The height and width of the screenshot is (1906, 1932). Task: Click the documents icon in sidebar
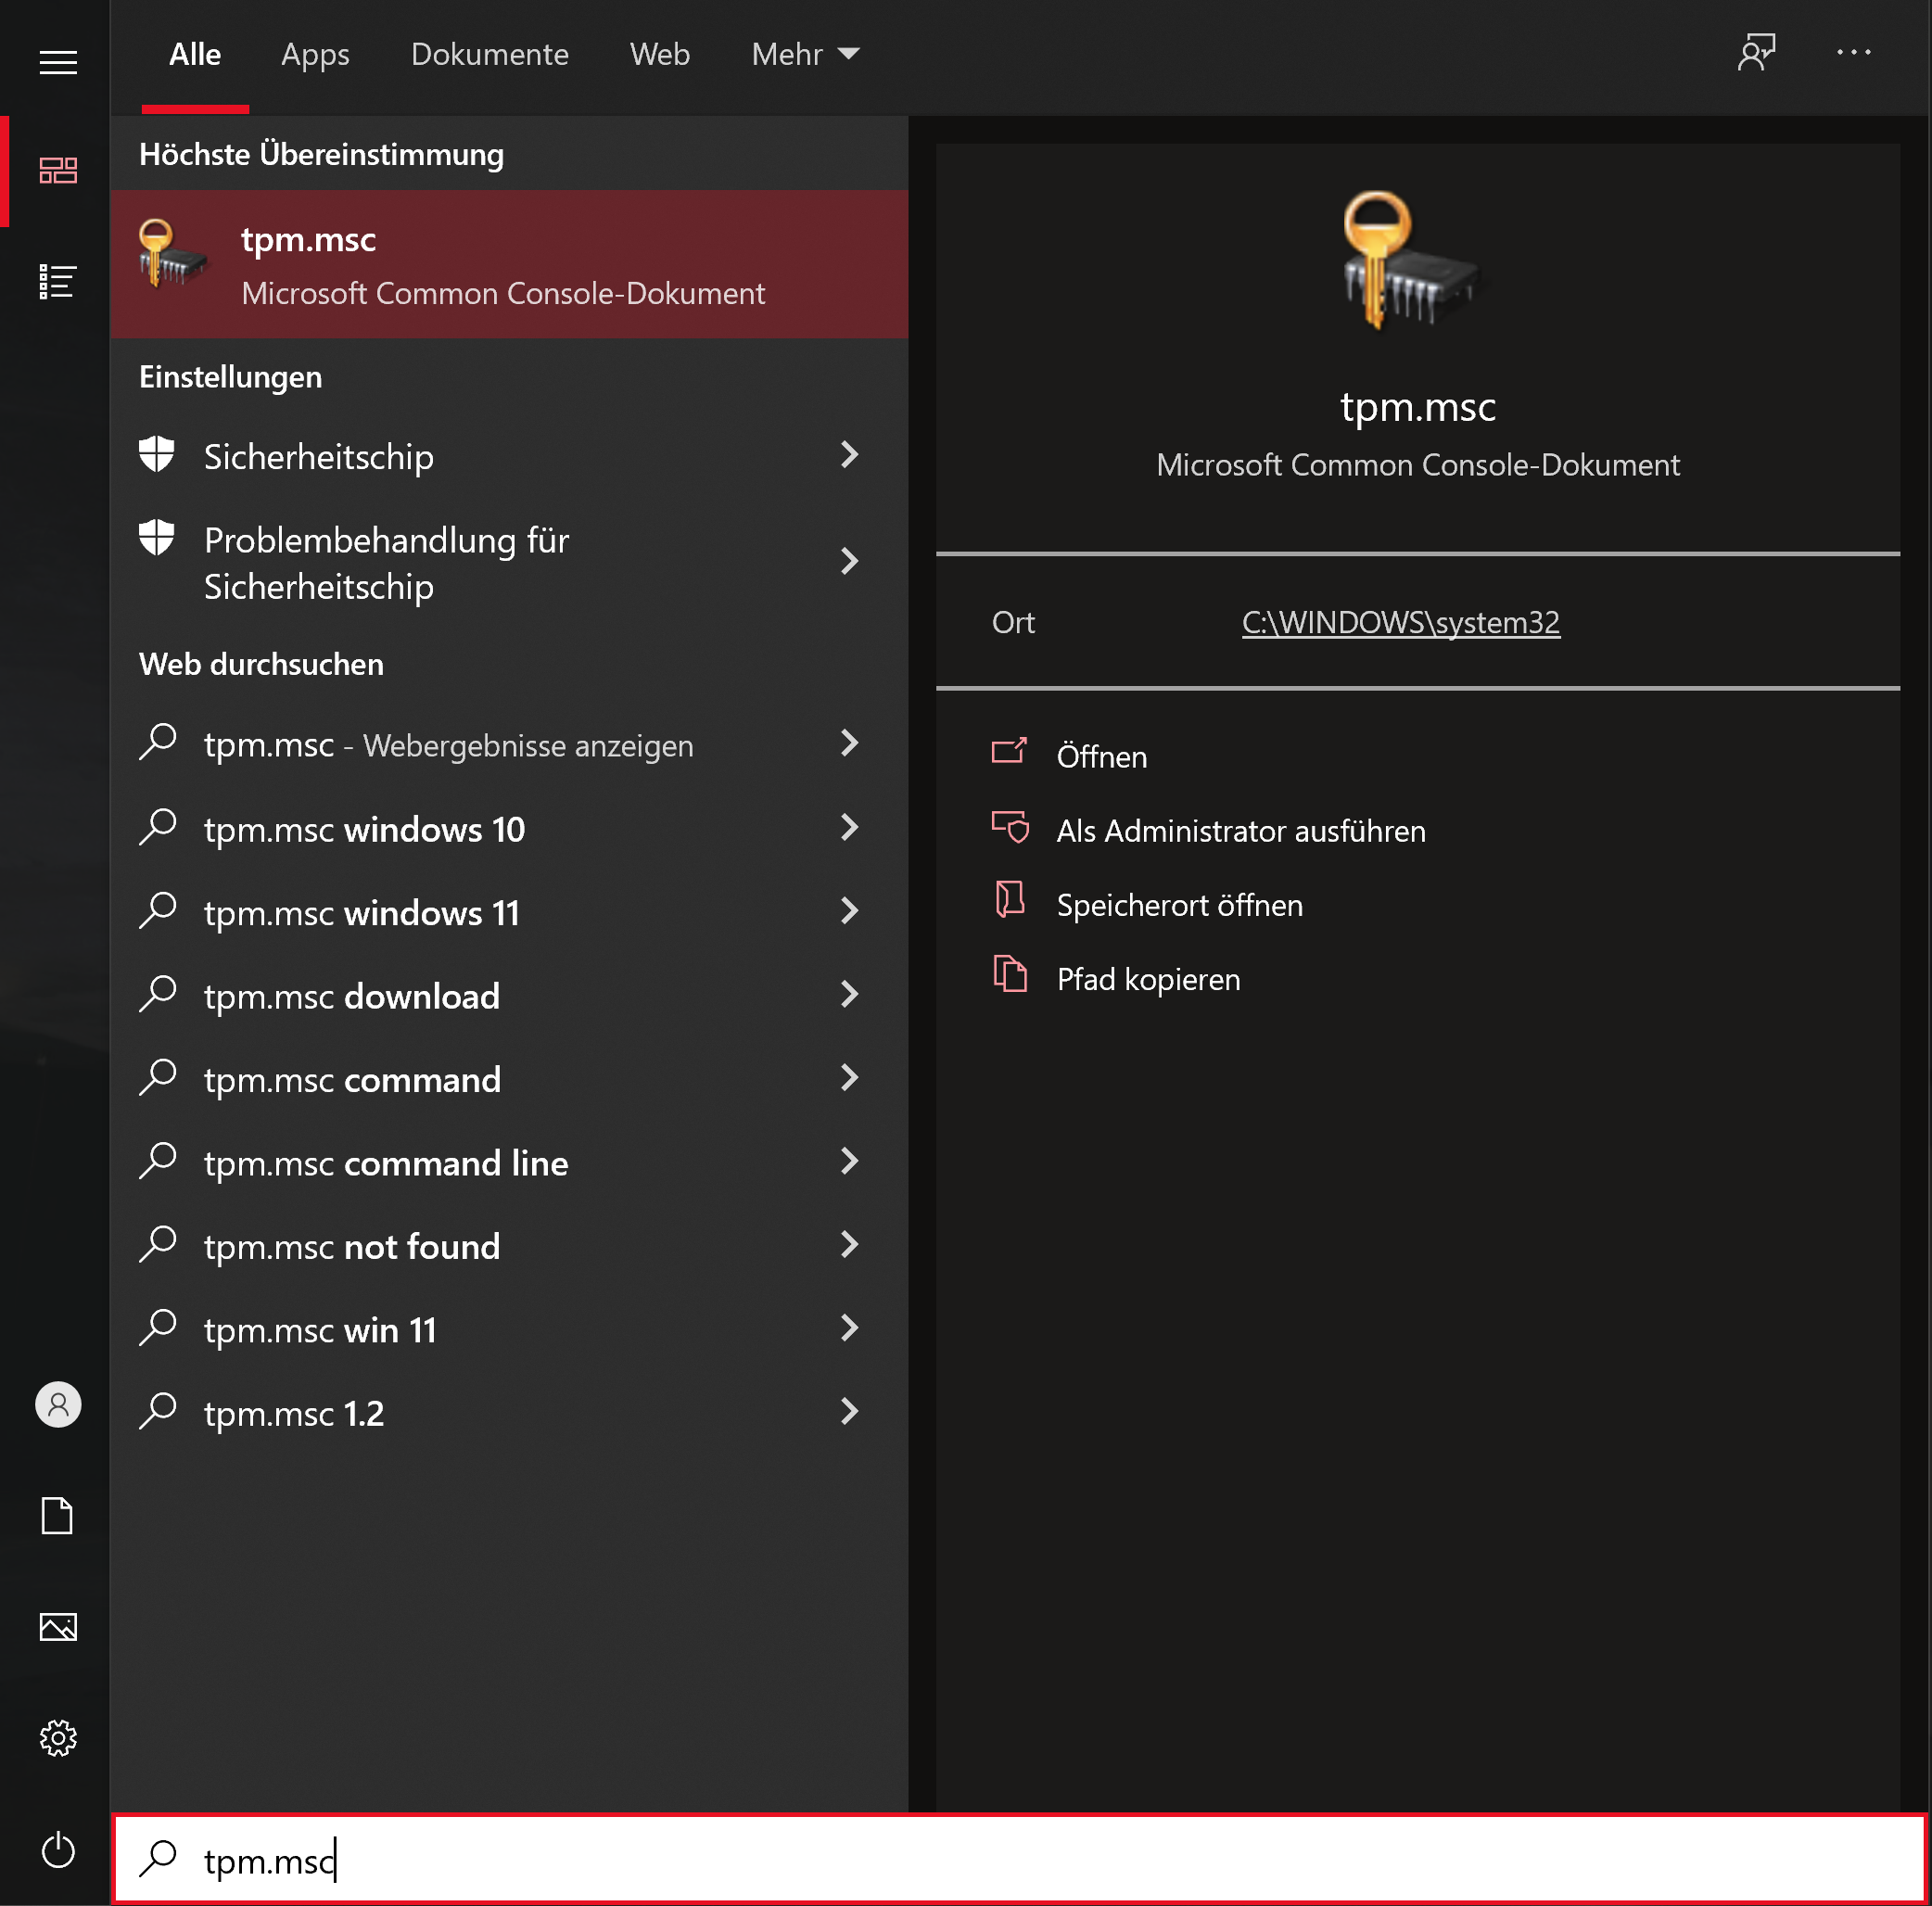[58, 1516]
